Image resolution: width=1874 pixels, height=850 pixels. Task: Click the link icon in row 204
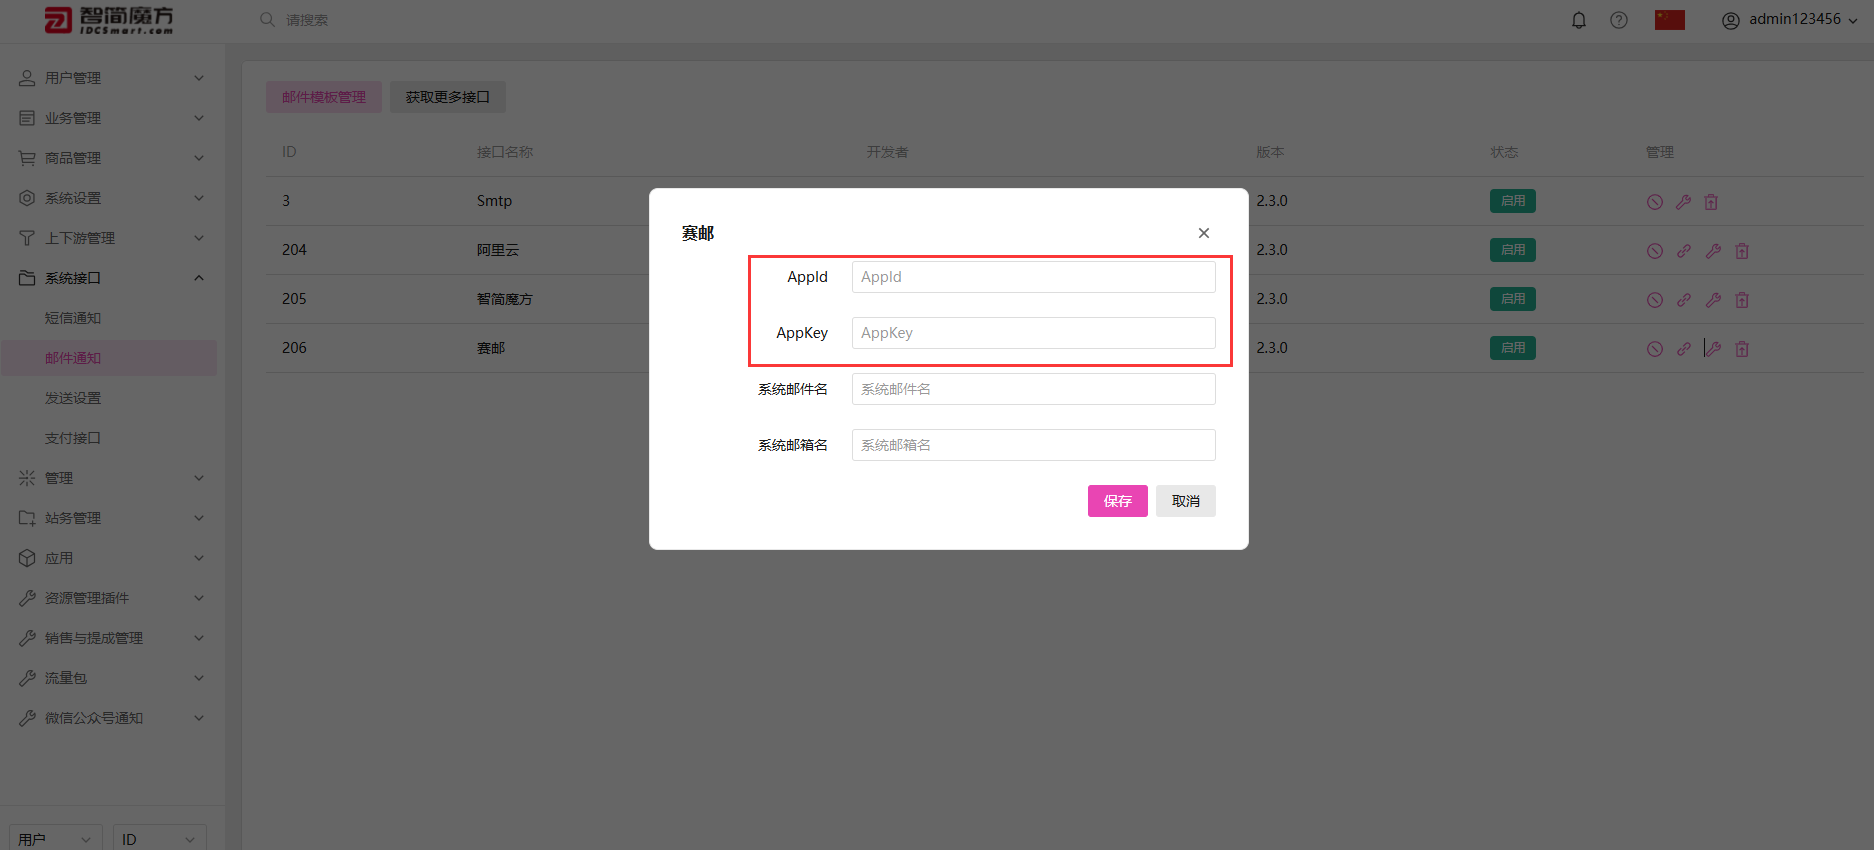(x=1684, y=251)
